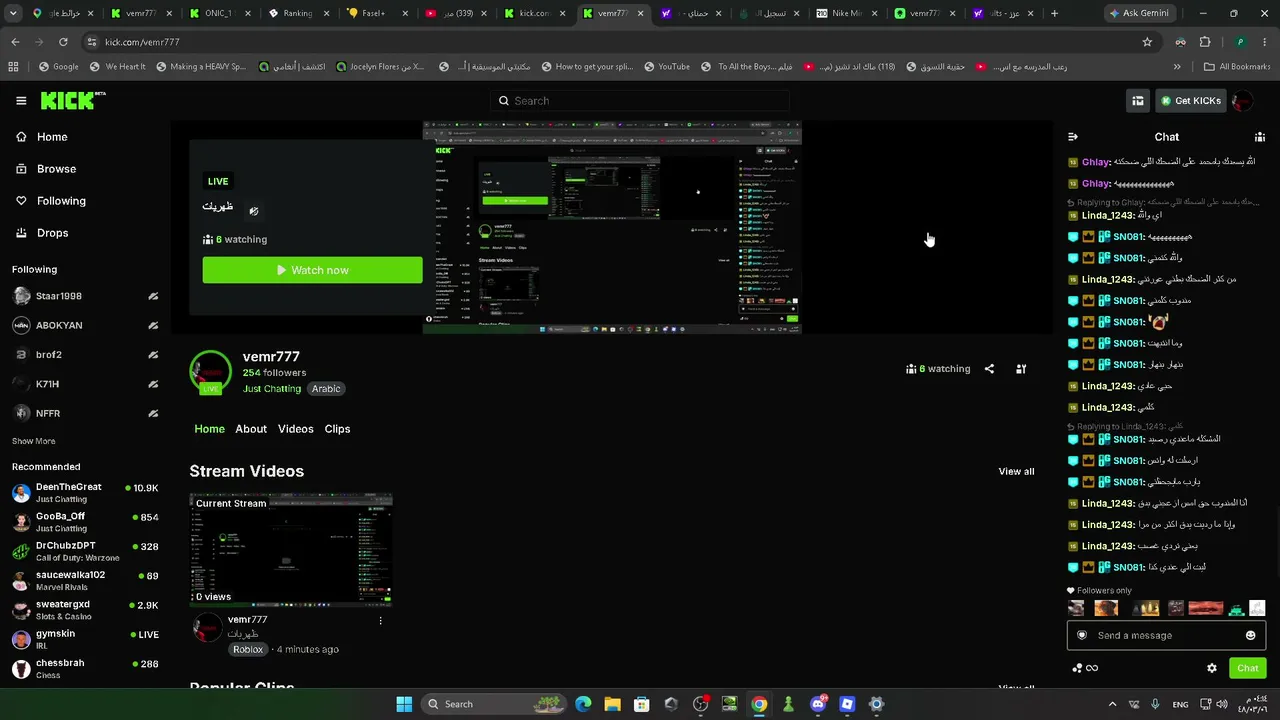Open Browse in the sidebar
Screen dimensions: 1280x720
coord(46,169)
